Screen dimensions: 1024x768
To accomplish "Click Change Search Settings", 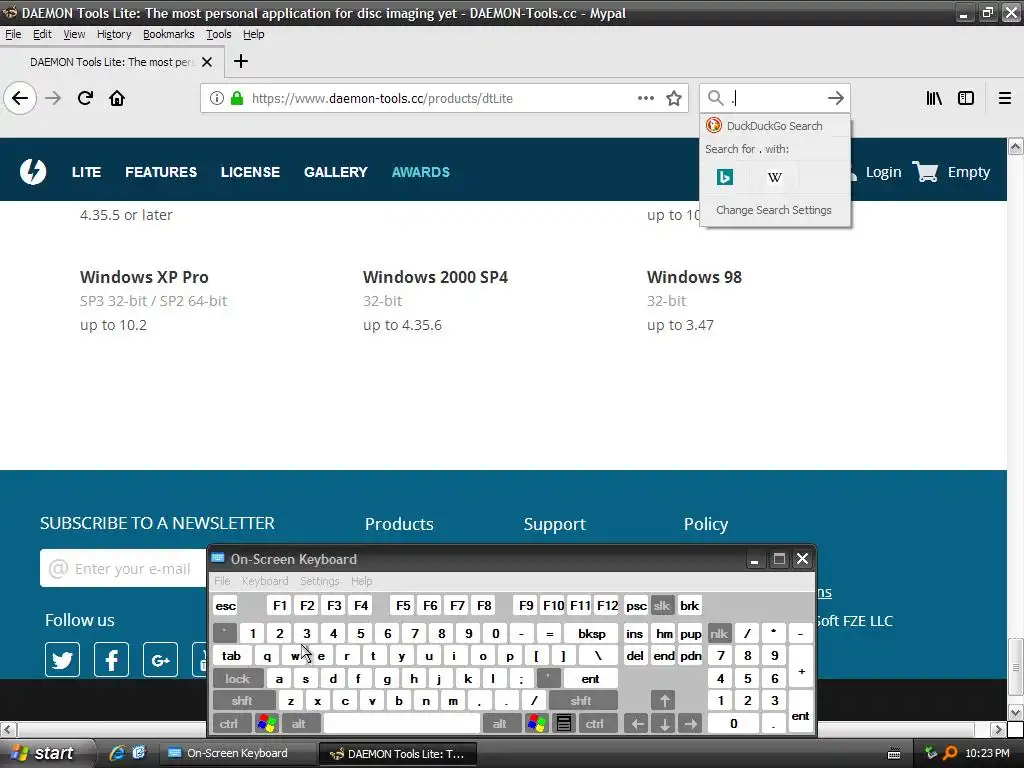I will 774,210.
